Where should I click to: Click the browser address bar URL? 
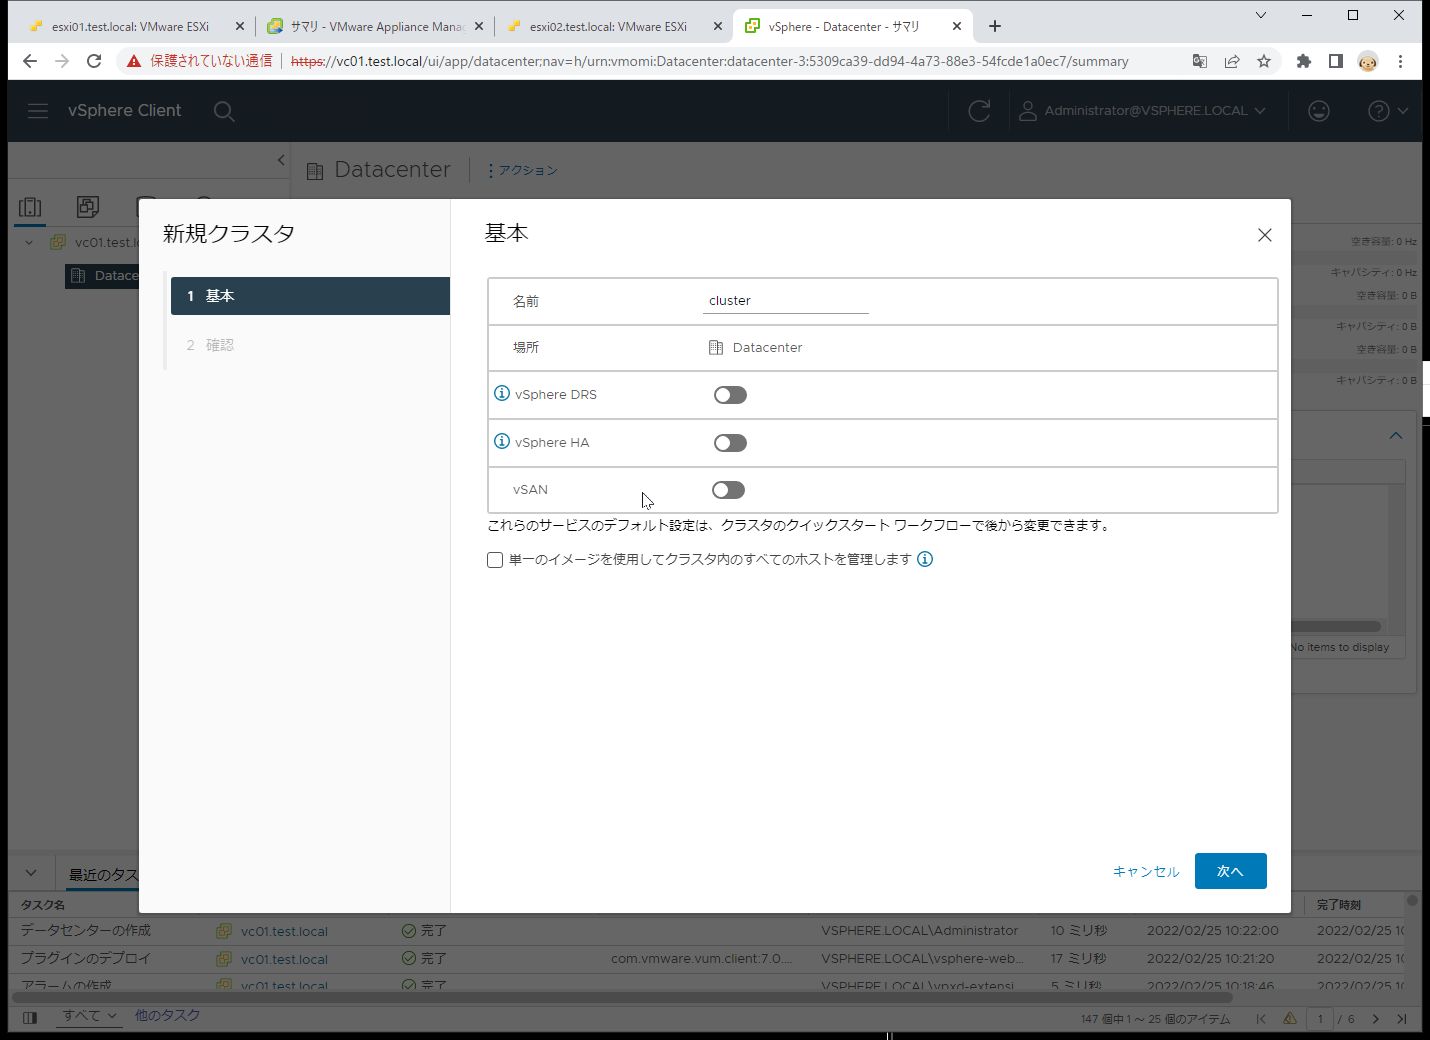709,61
